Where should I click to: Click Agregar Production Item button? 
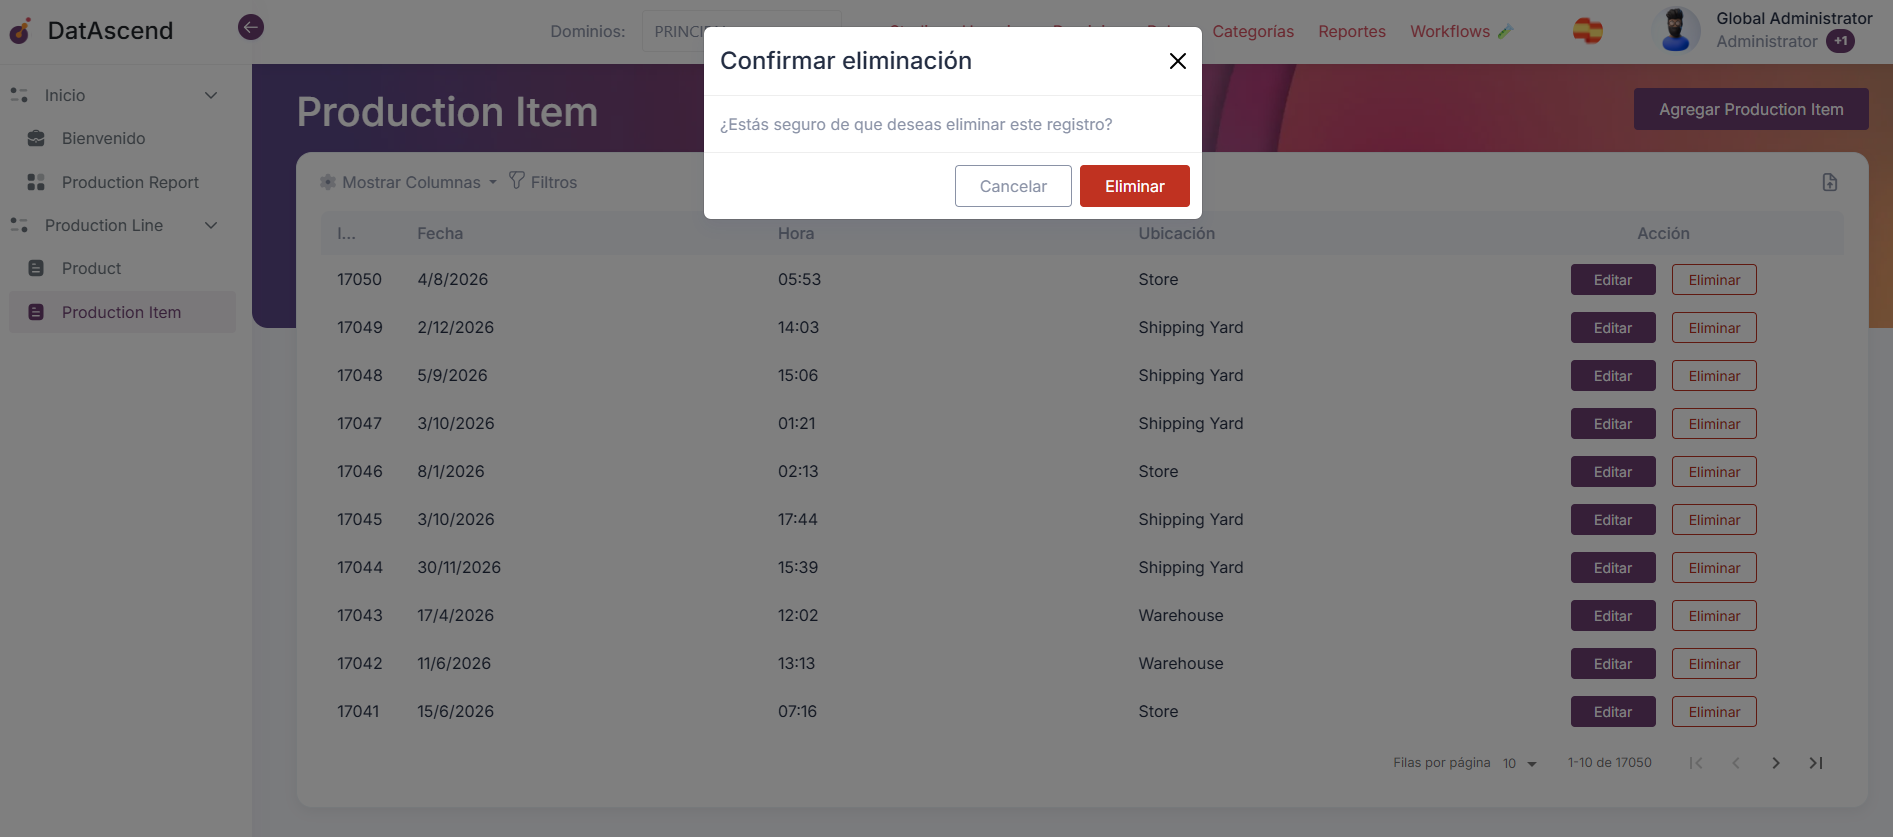click(x=1751, y=109)
